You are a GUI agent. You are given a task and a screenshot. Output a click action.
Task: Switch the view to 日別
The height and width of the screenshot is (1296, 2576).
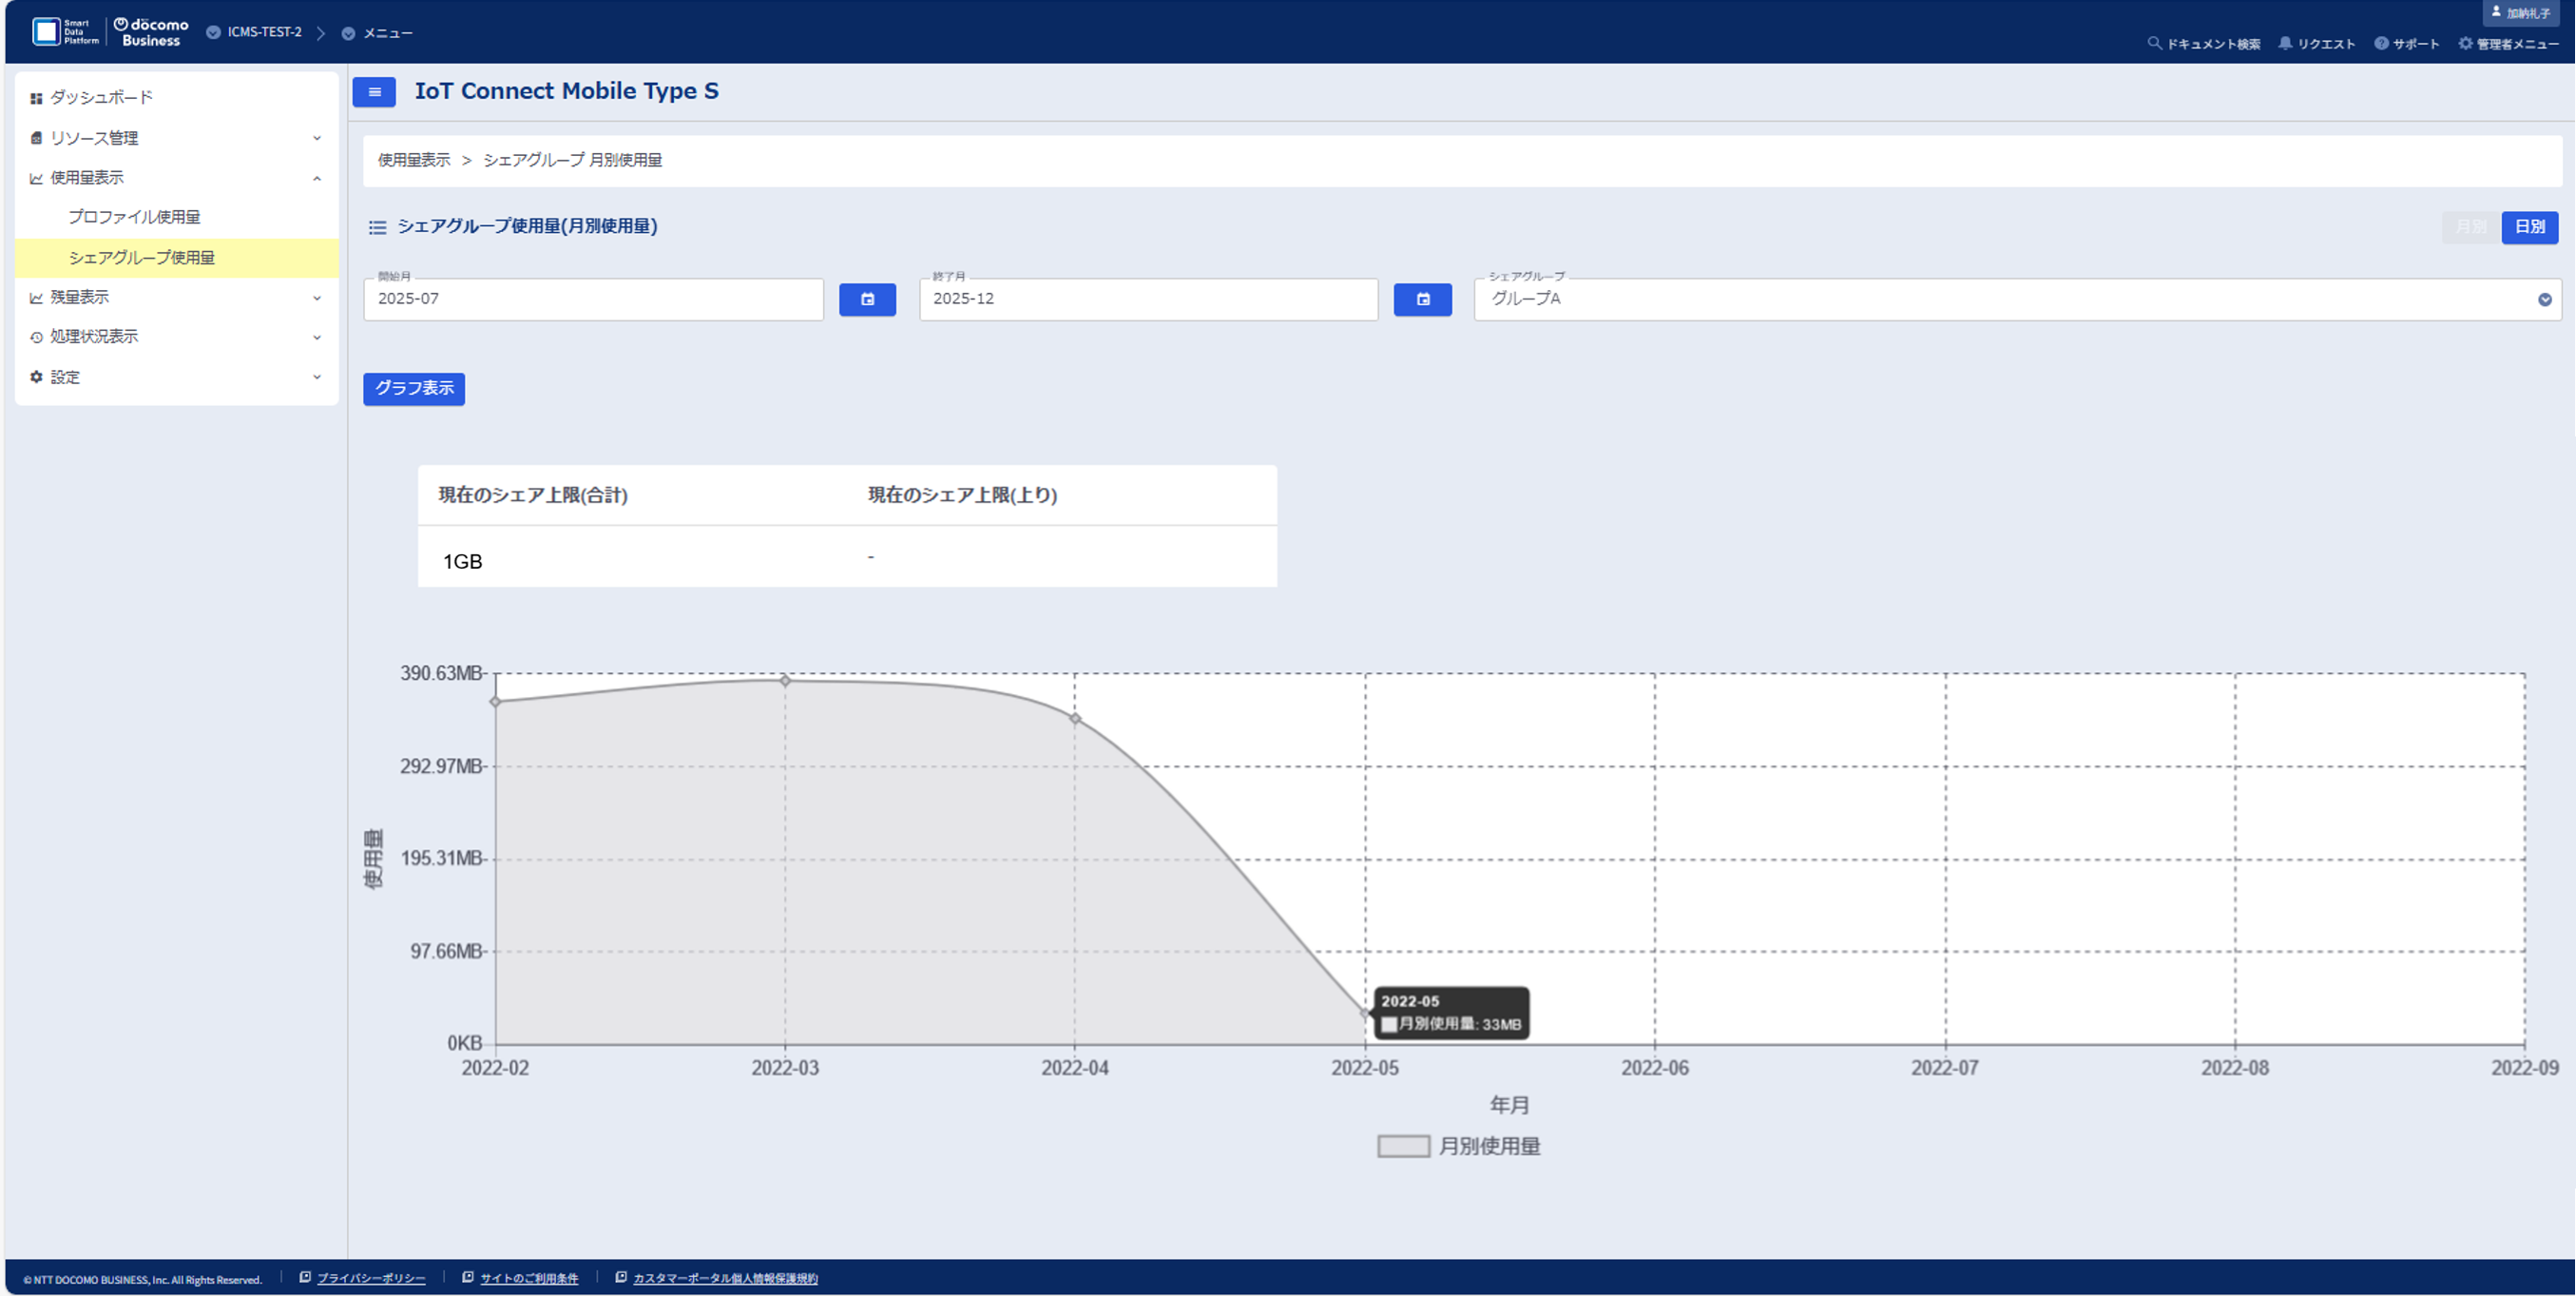point(2529,227)
